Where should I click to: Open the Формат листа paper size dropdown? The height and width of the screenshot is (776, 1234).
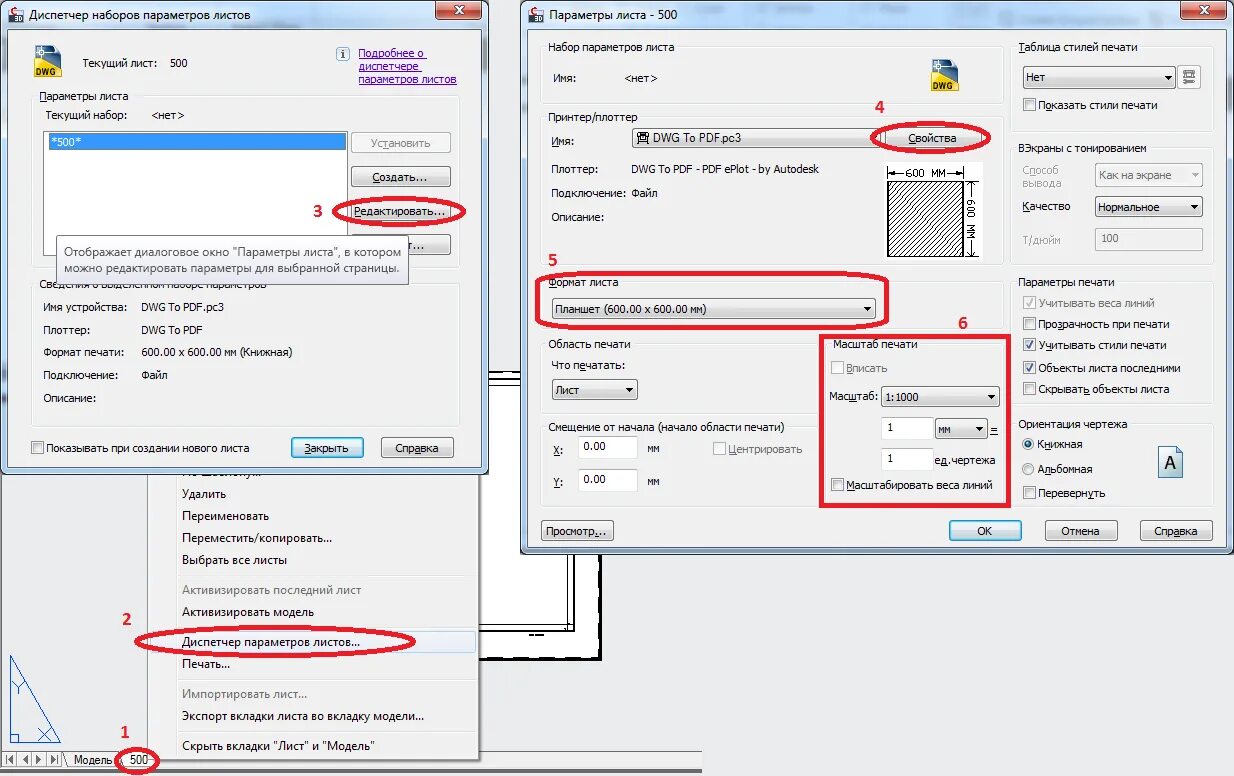pos(714,309)
